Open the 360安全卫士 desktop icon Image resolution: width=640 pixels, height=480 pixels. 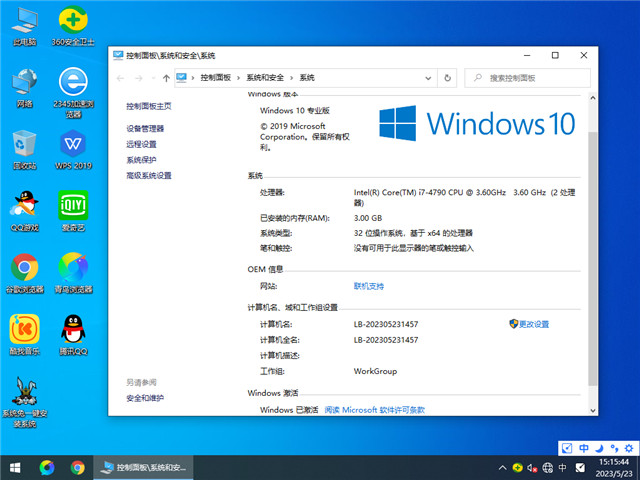(73, 27)
